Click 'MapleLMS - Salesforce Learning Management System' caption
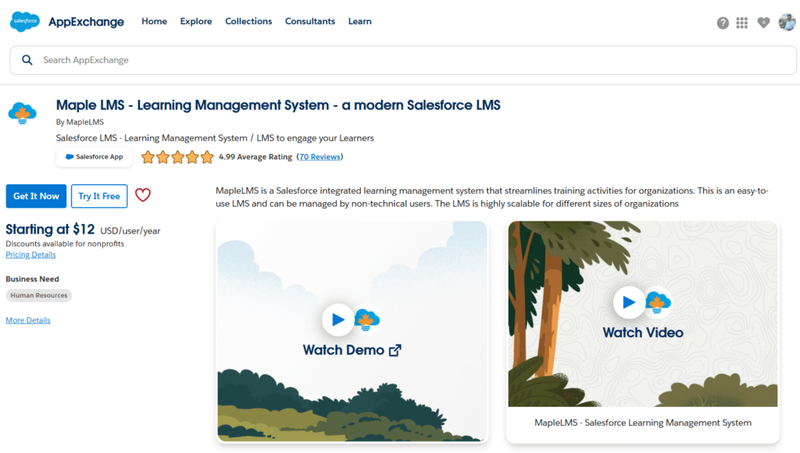800x453 pixels. pos(643,423)
